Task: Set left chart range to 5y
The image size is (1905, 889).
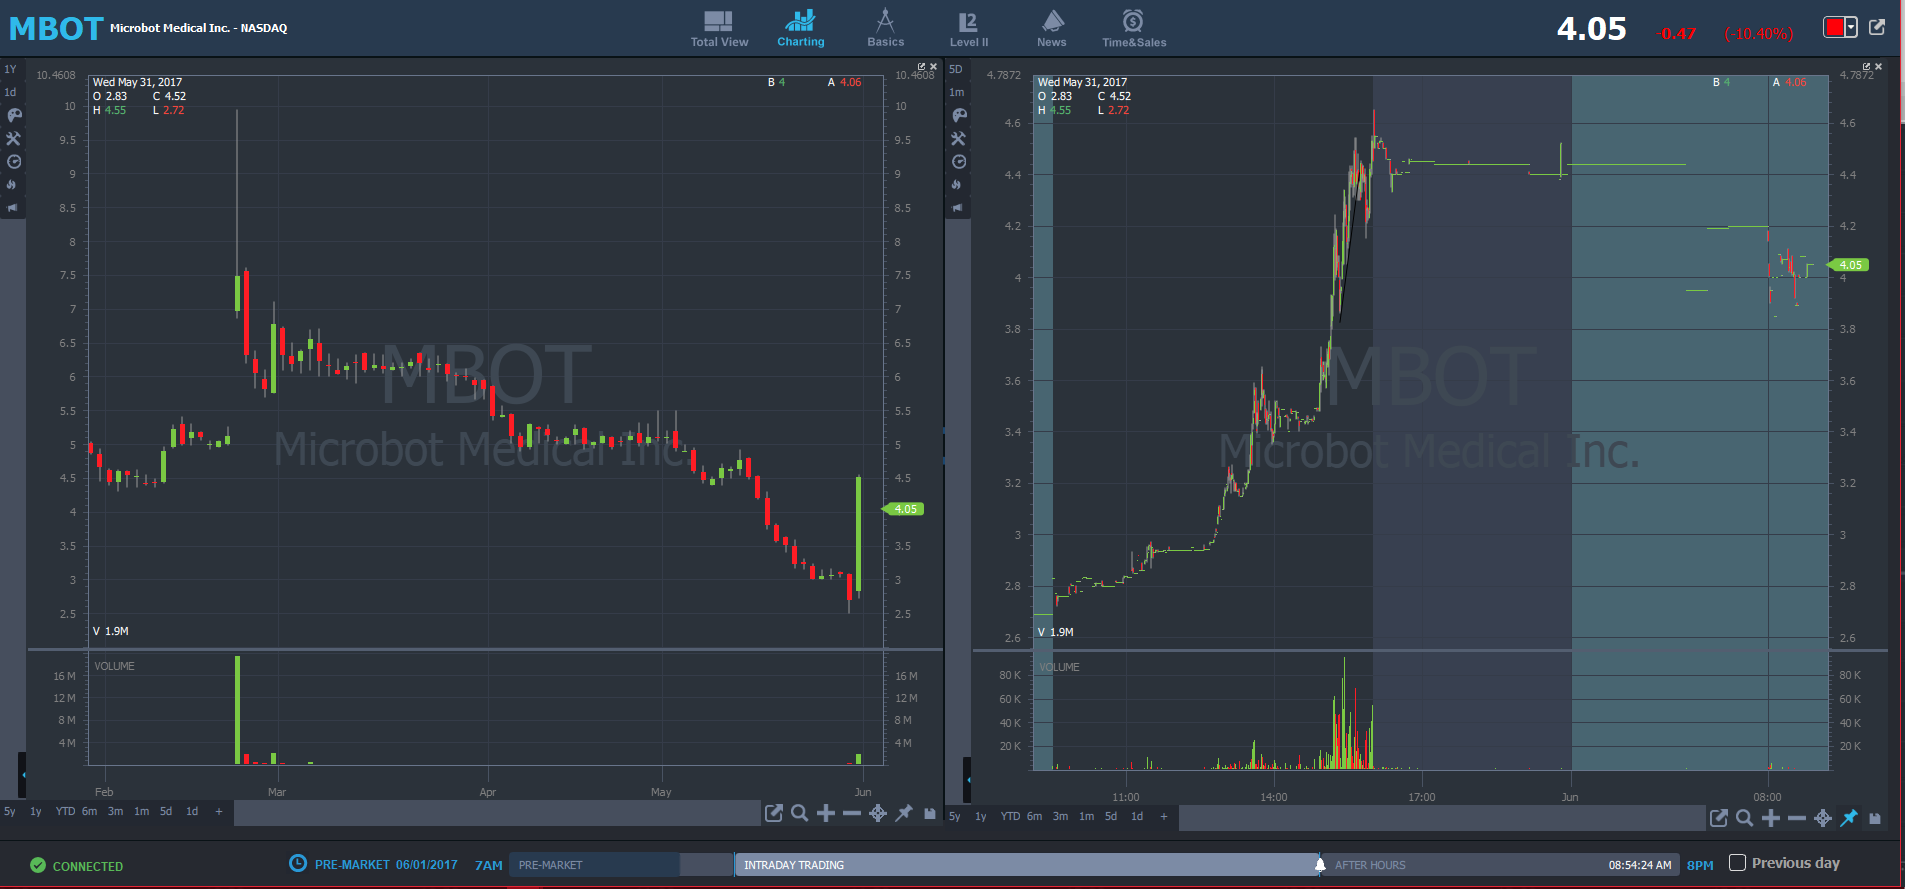Action: click(x=10, y=811)
